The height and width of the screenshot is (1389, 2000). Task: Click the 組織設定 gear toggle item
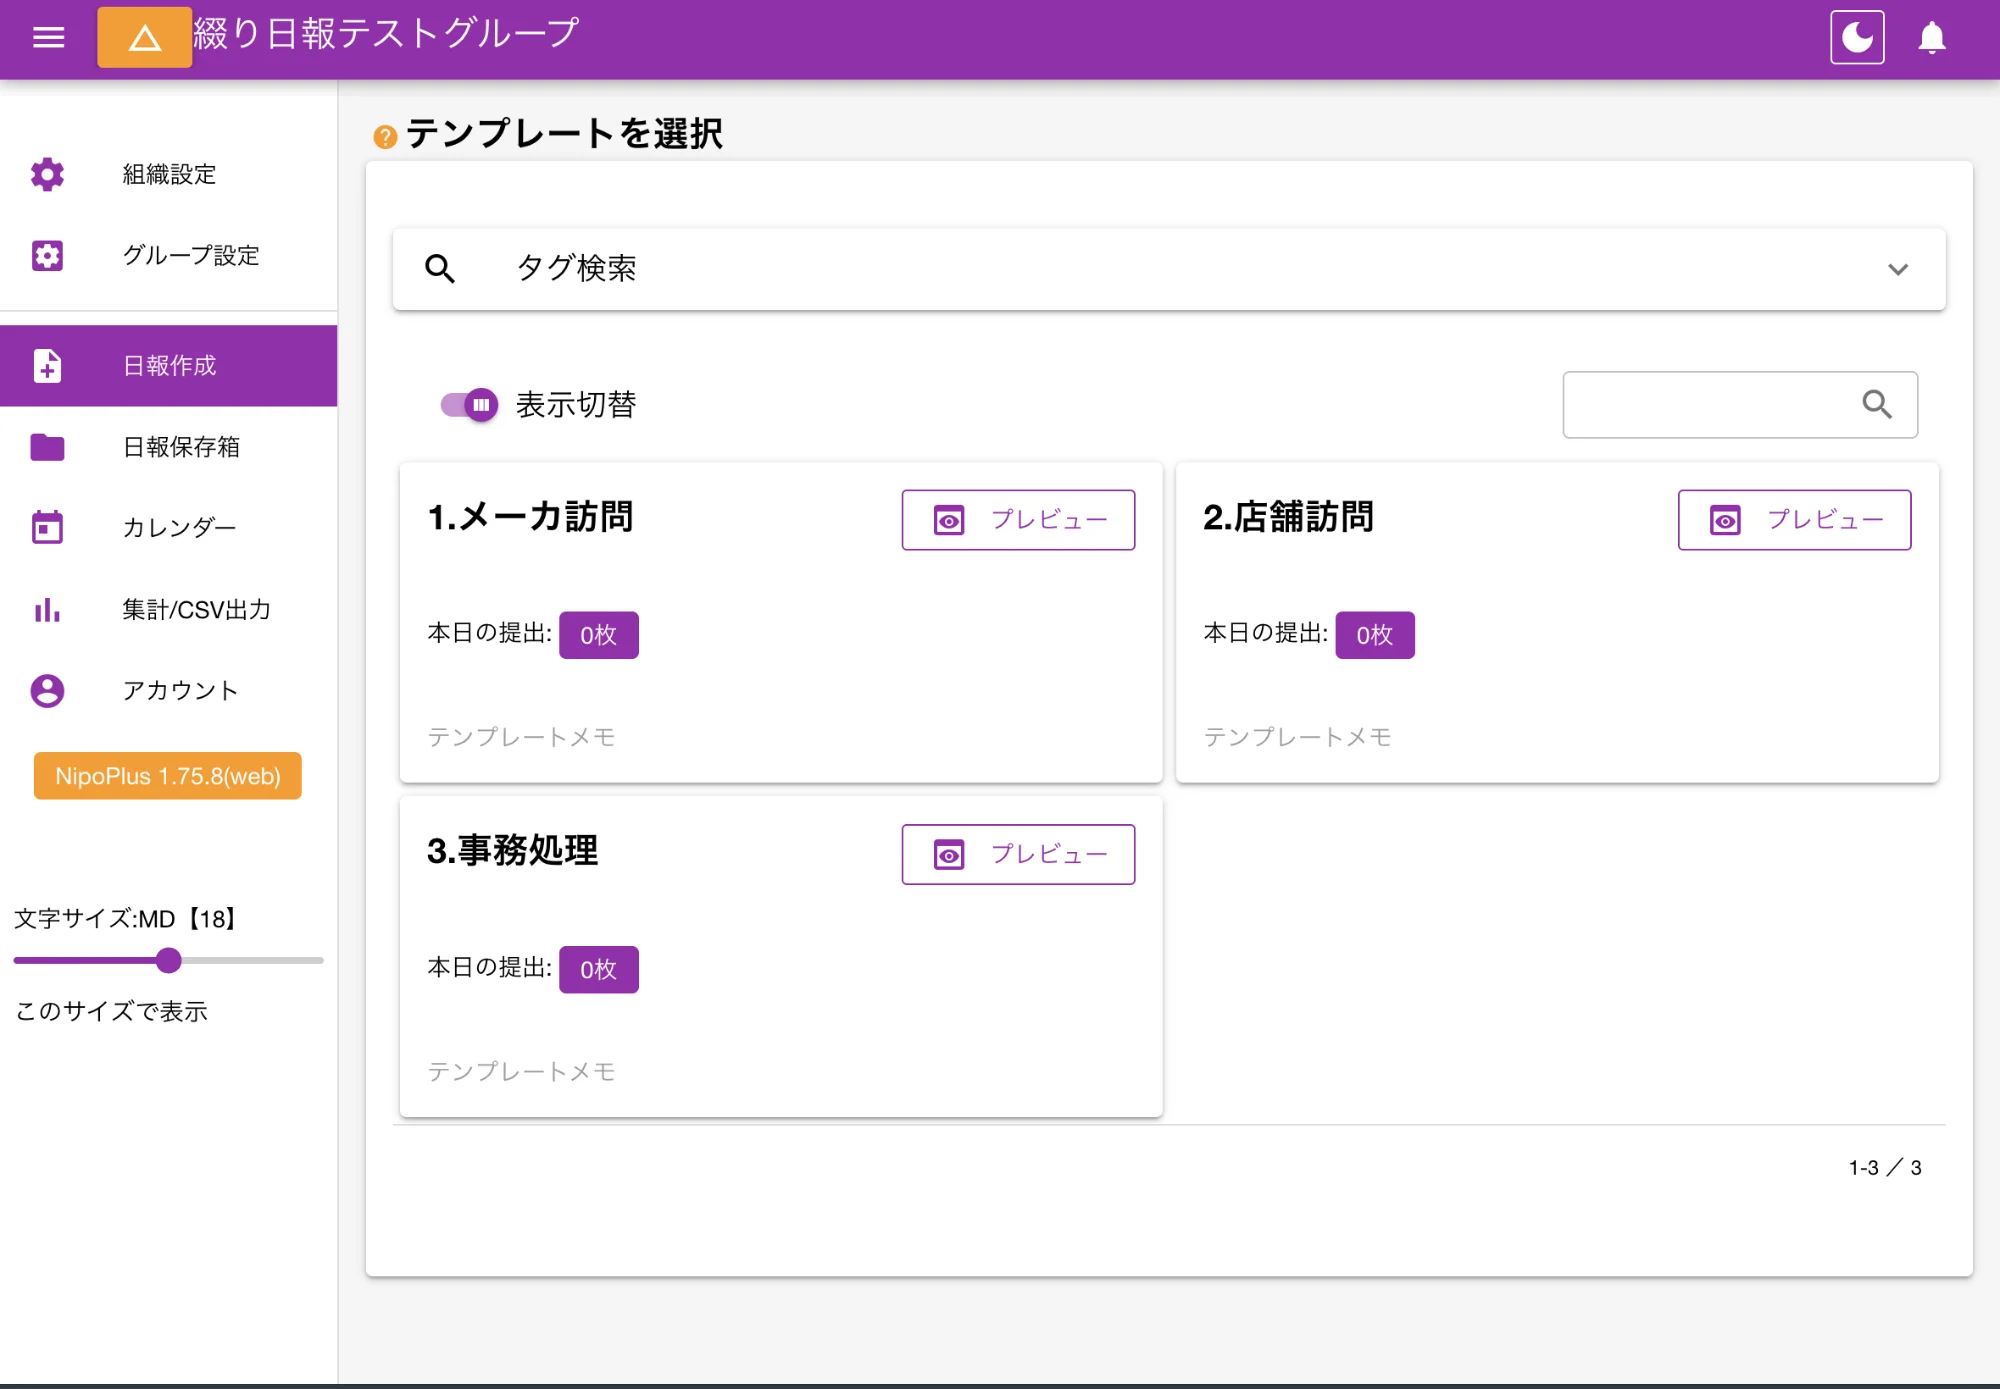pos(167,175)
